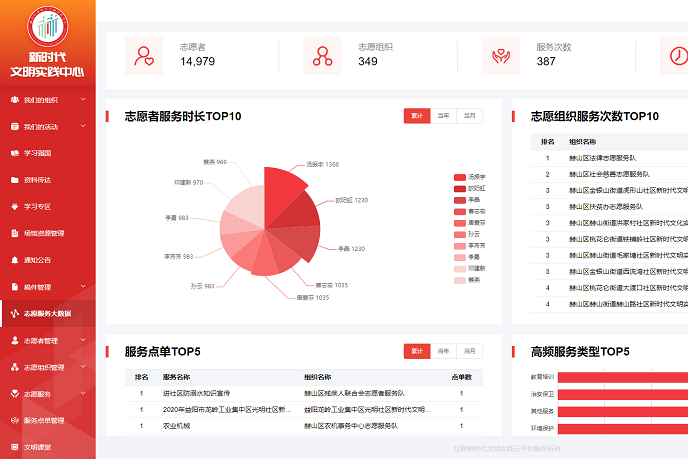Toggle the 曹志宏 legend entry
The width and height of the screenshot is (688, 459).
click(x=469, y=212)
